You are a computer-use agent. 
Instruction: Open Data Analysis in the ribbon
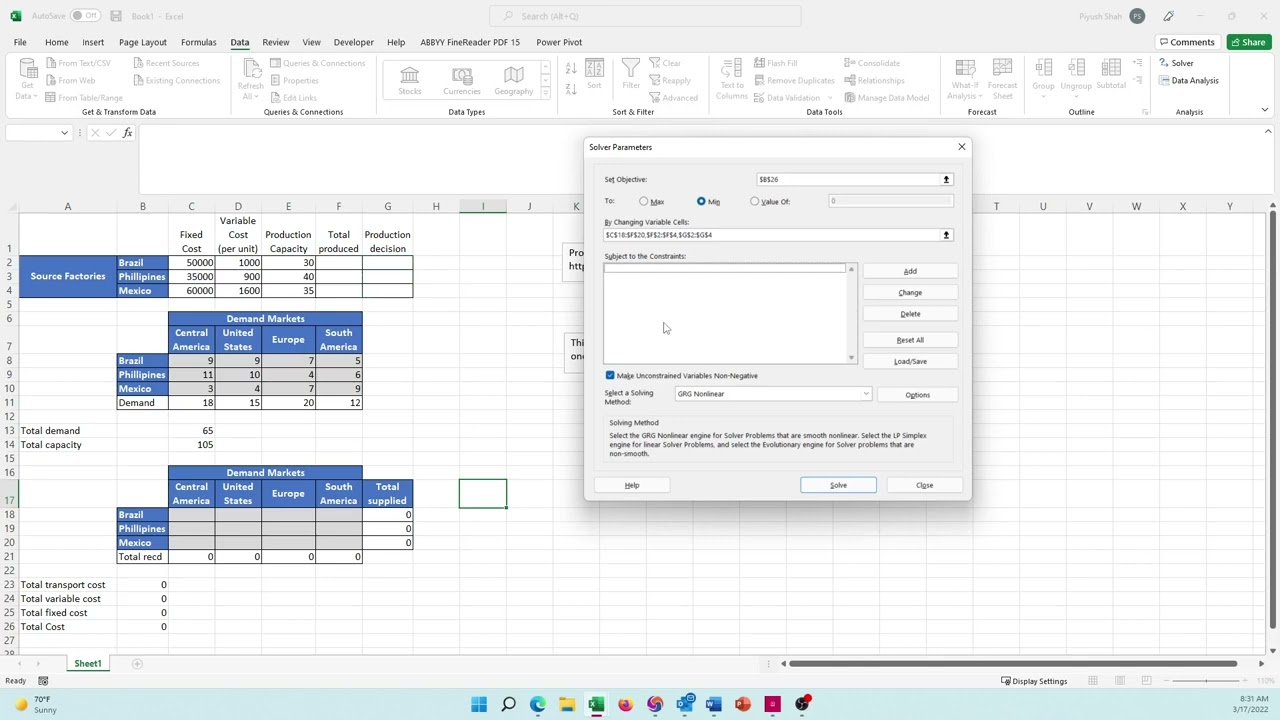[1189, 80]
